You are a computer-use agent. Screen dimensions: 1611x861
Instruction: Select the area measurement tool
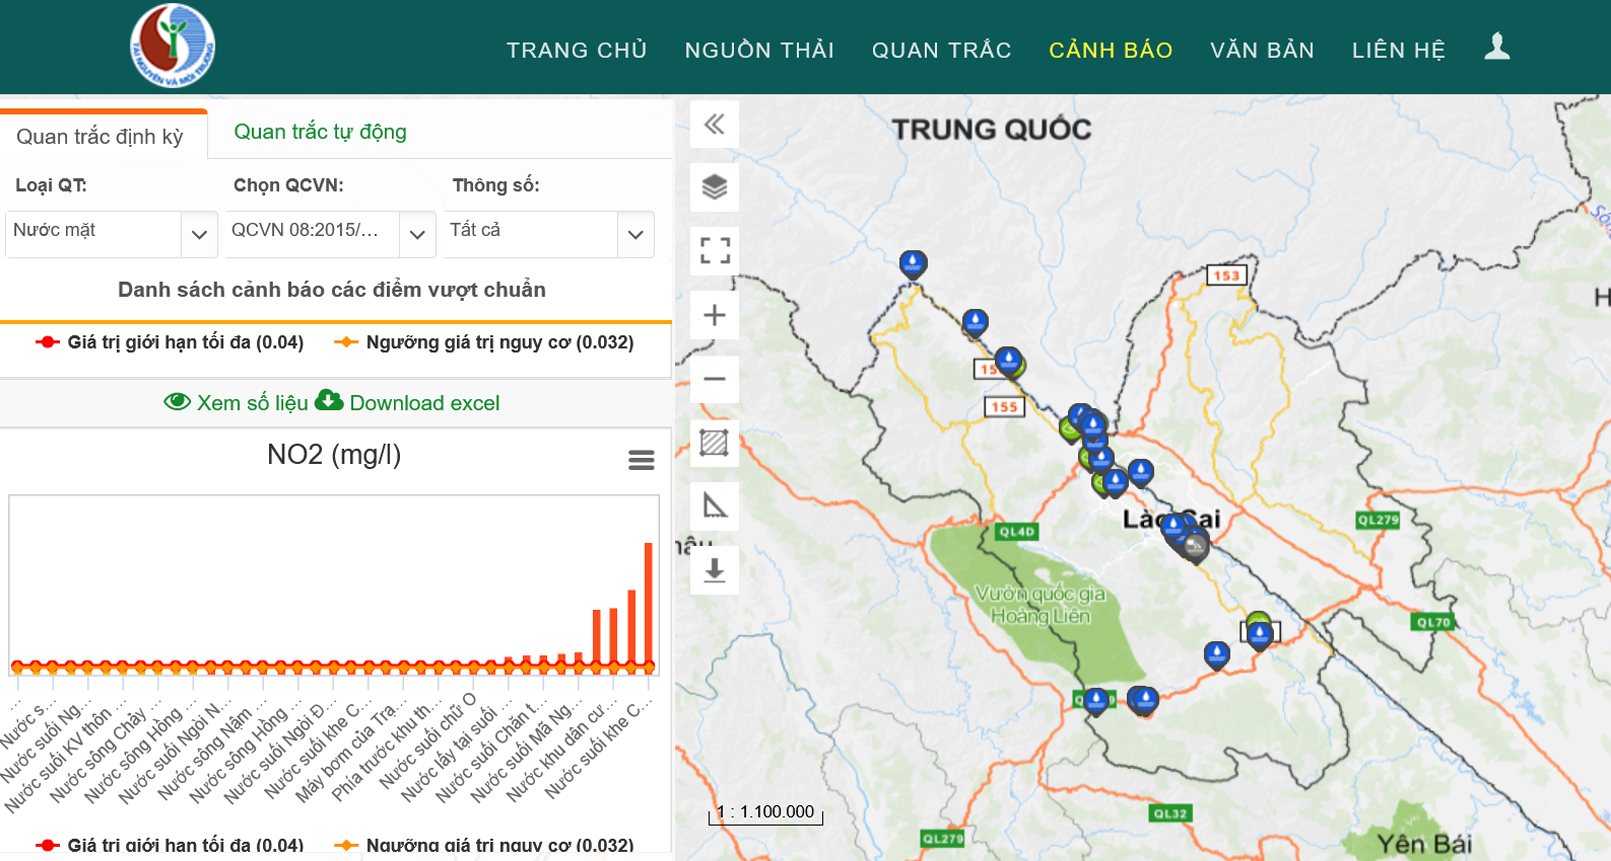coord(714,442)
